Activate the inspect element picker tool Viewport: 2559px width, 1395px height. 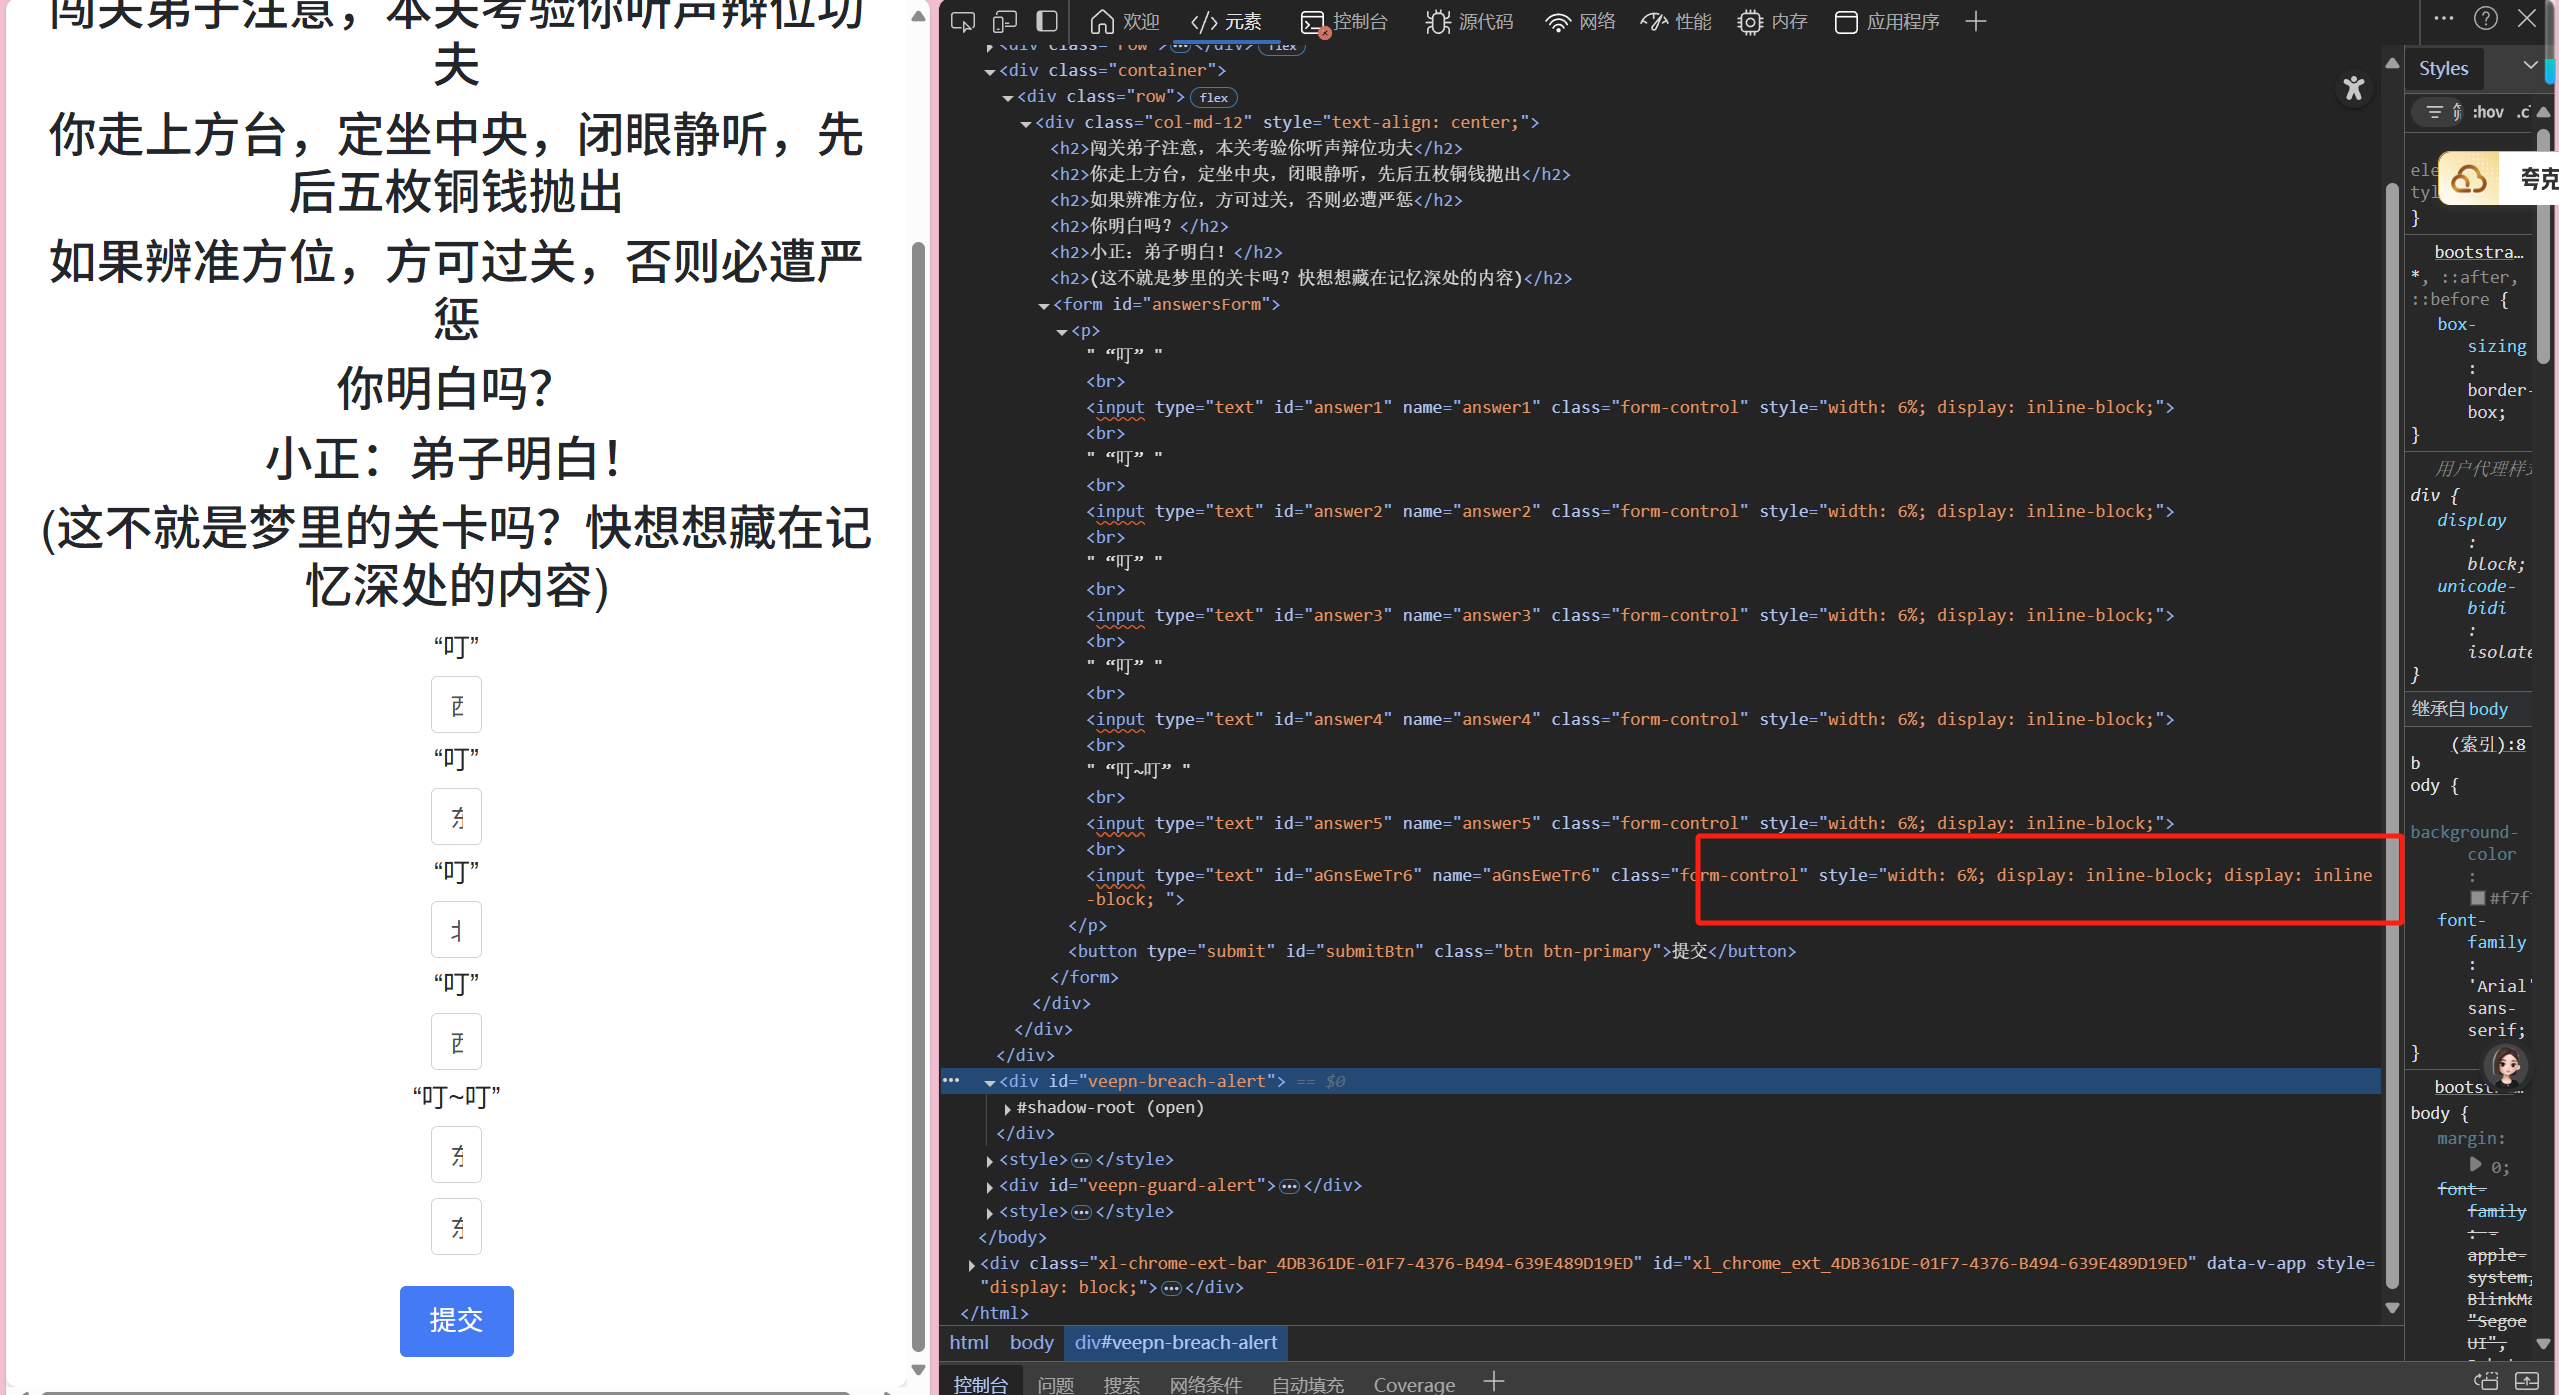pyautogui.click(x=962, y=21)
